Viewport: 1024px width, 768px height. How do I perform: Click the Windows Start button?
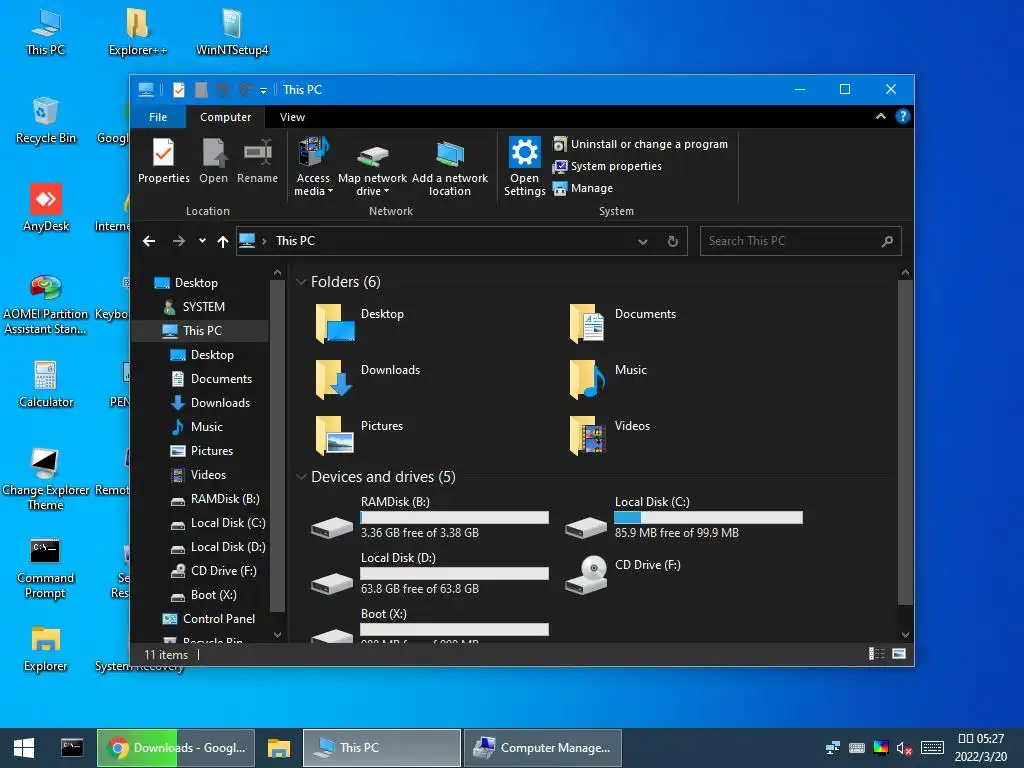coord(24,748)
